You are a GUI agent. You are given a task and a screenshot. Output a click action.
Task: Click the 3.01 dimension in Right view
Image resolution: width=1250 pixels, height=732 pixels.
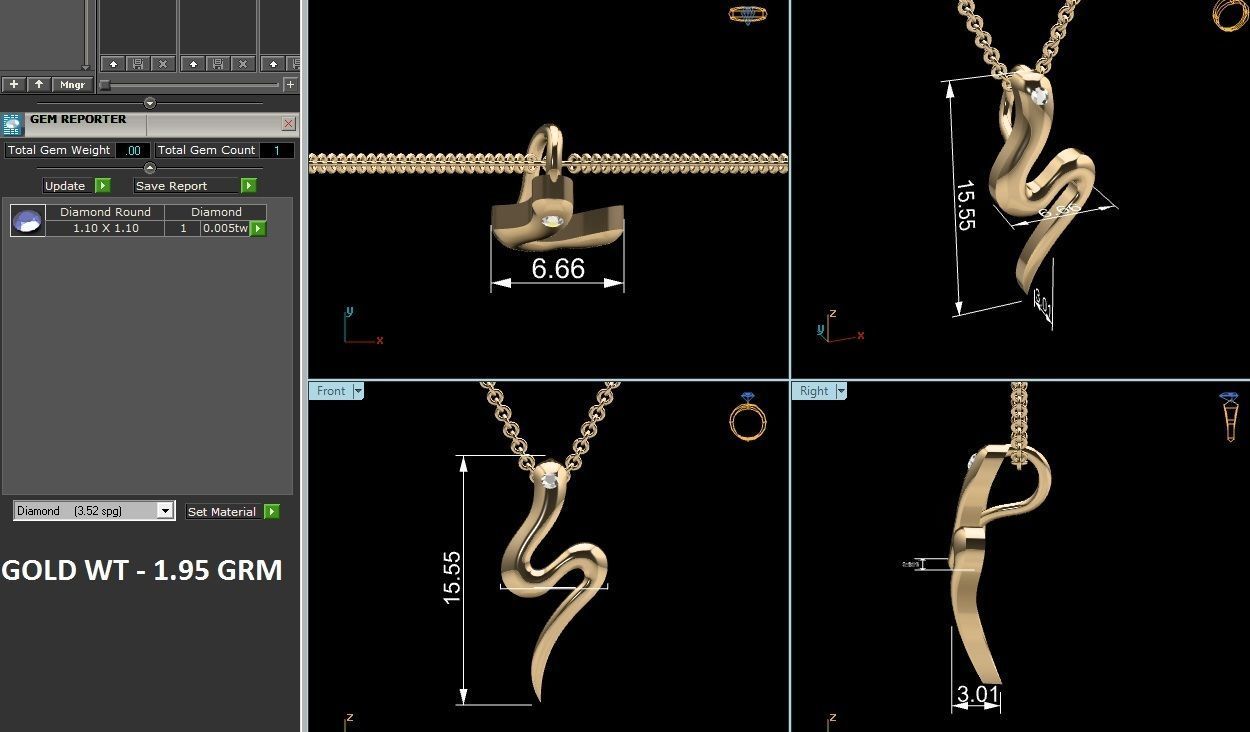point(977,694)
